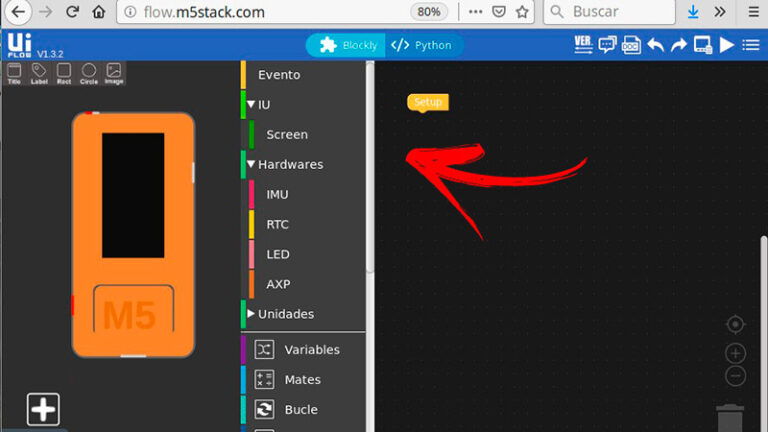Select the Title UI element tool
The height and width of the screenshot is (432, 768).
pyautogui.click(x=14, y=72)
